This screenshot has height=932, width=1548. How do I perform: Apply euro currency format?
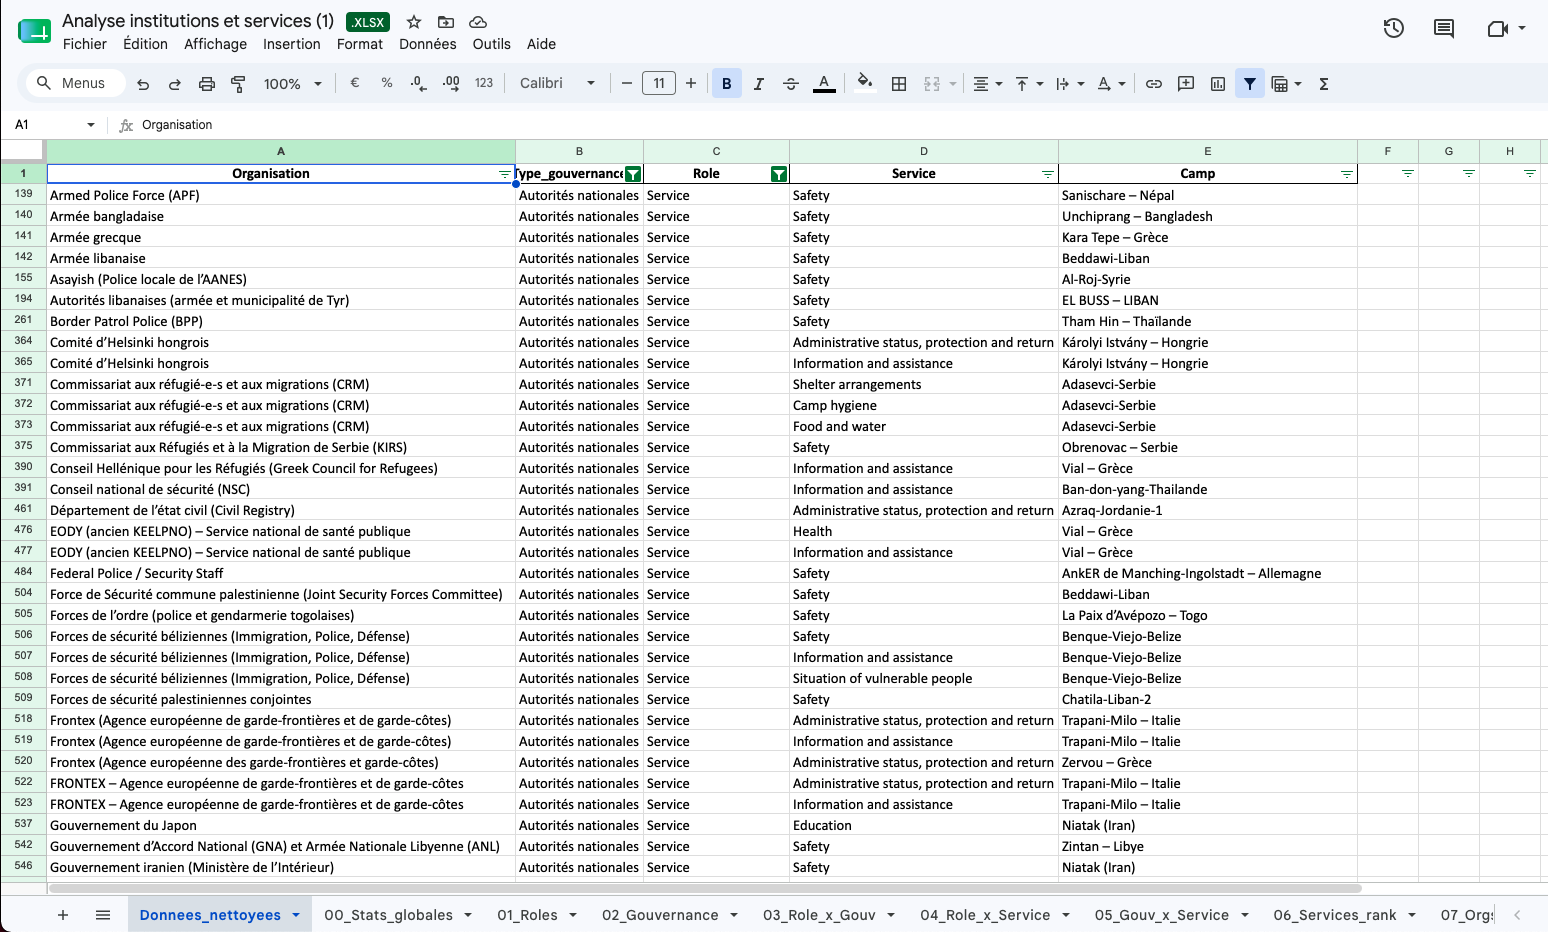click(x=355, y=83)
